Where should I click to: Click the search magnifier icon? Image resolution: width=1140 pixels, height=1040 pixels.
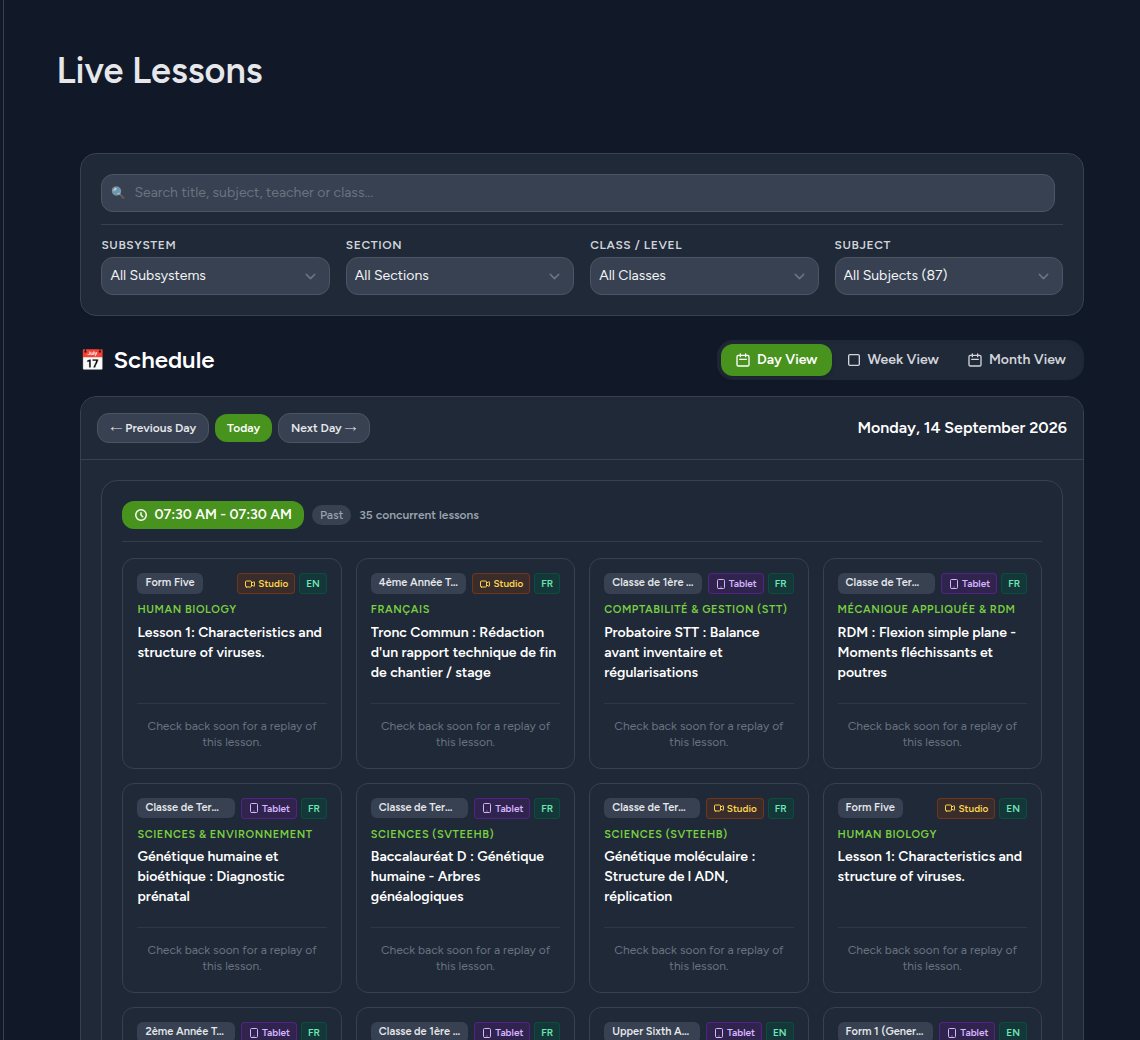click(118, 193)
